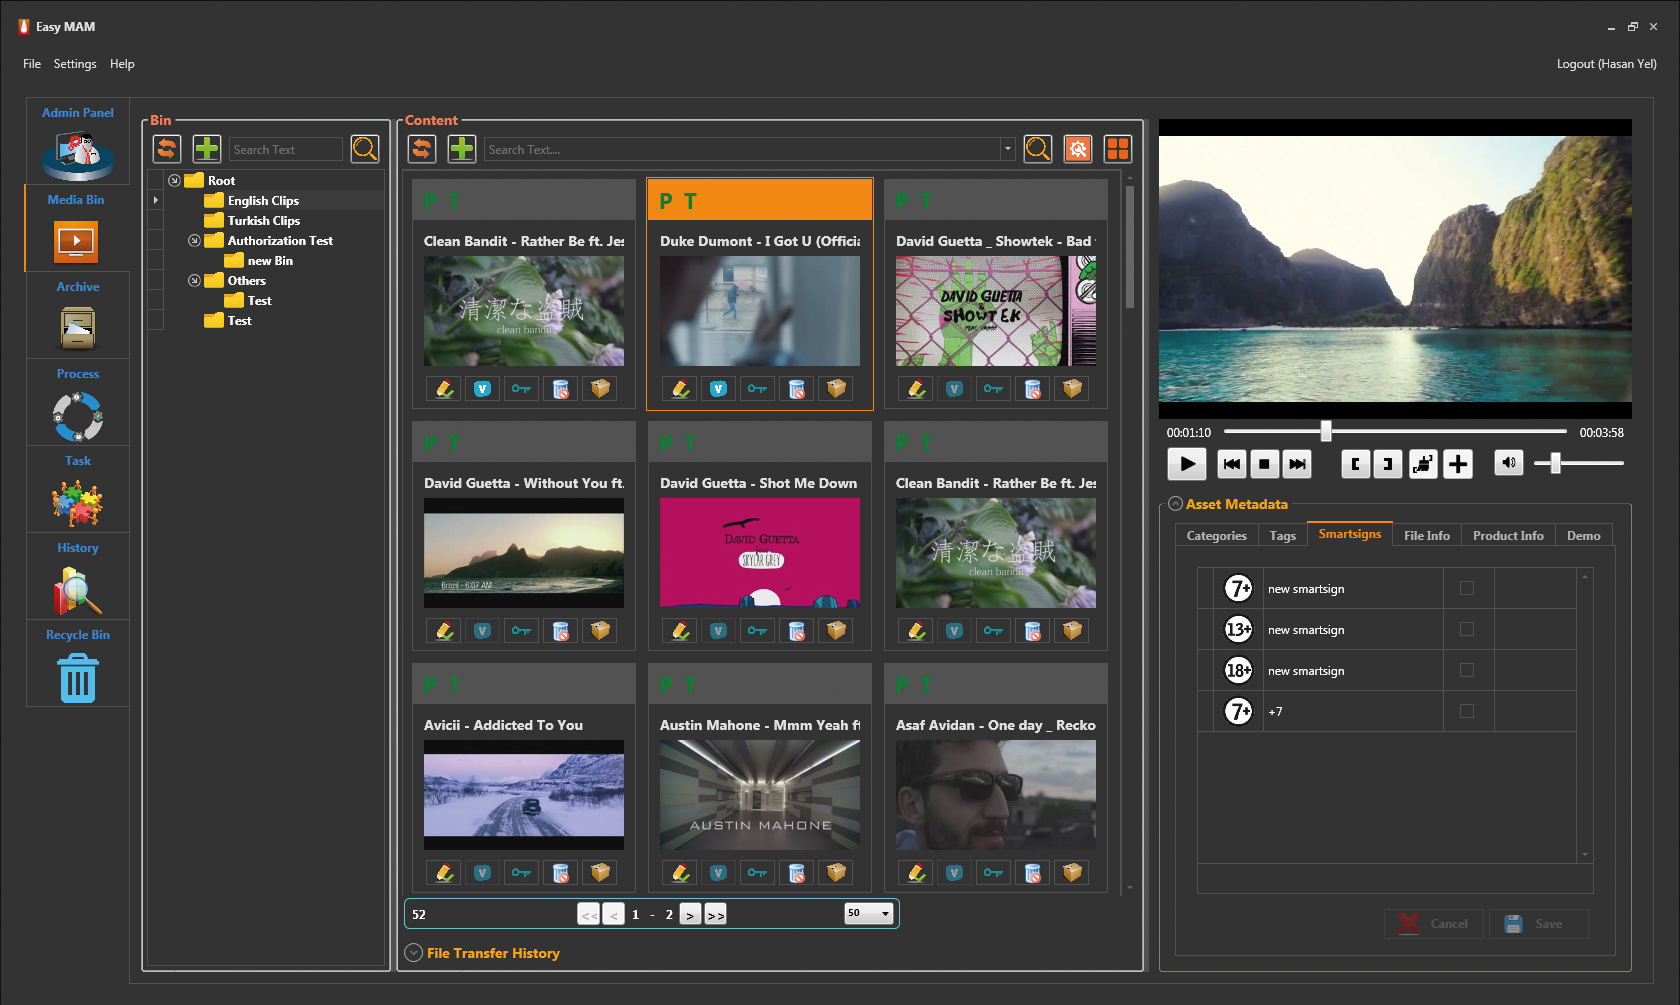Click the video seek bar handle
Image resolution: width=1680 pixels, height=1005 pixels.
[1326, 431]
